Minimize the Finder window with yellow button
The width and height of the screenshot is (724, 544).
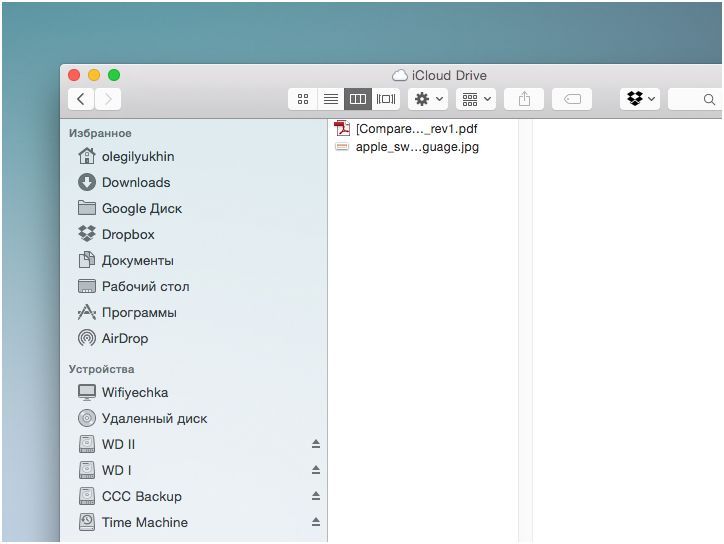click(94, 75)
